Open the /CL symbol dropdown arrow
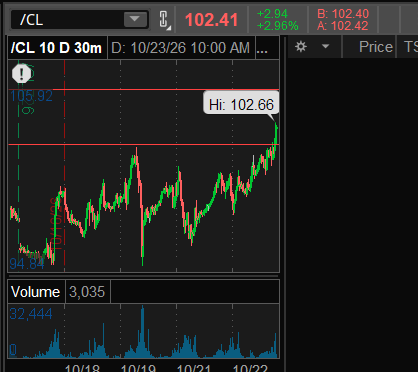418x372 pixels. [135, 19]
